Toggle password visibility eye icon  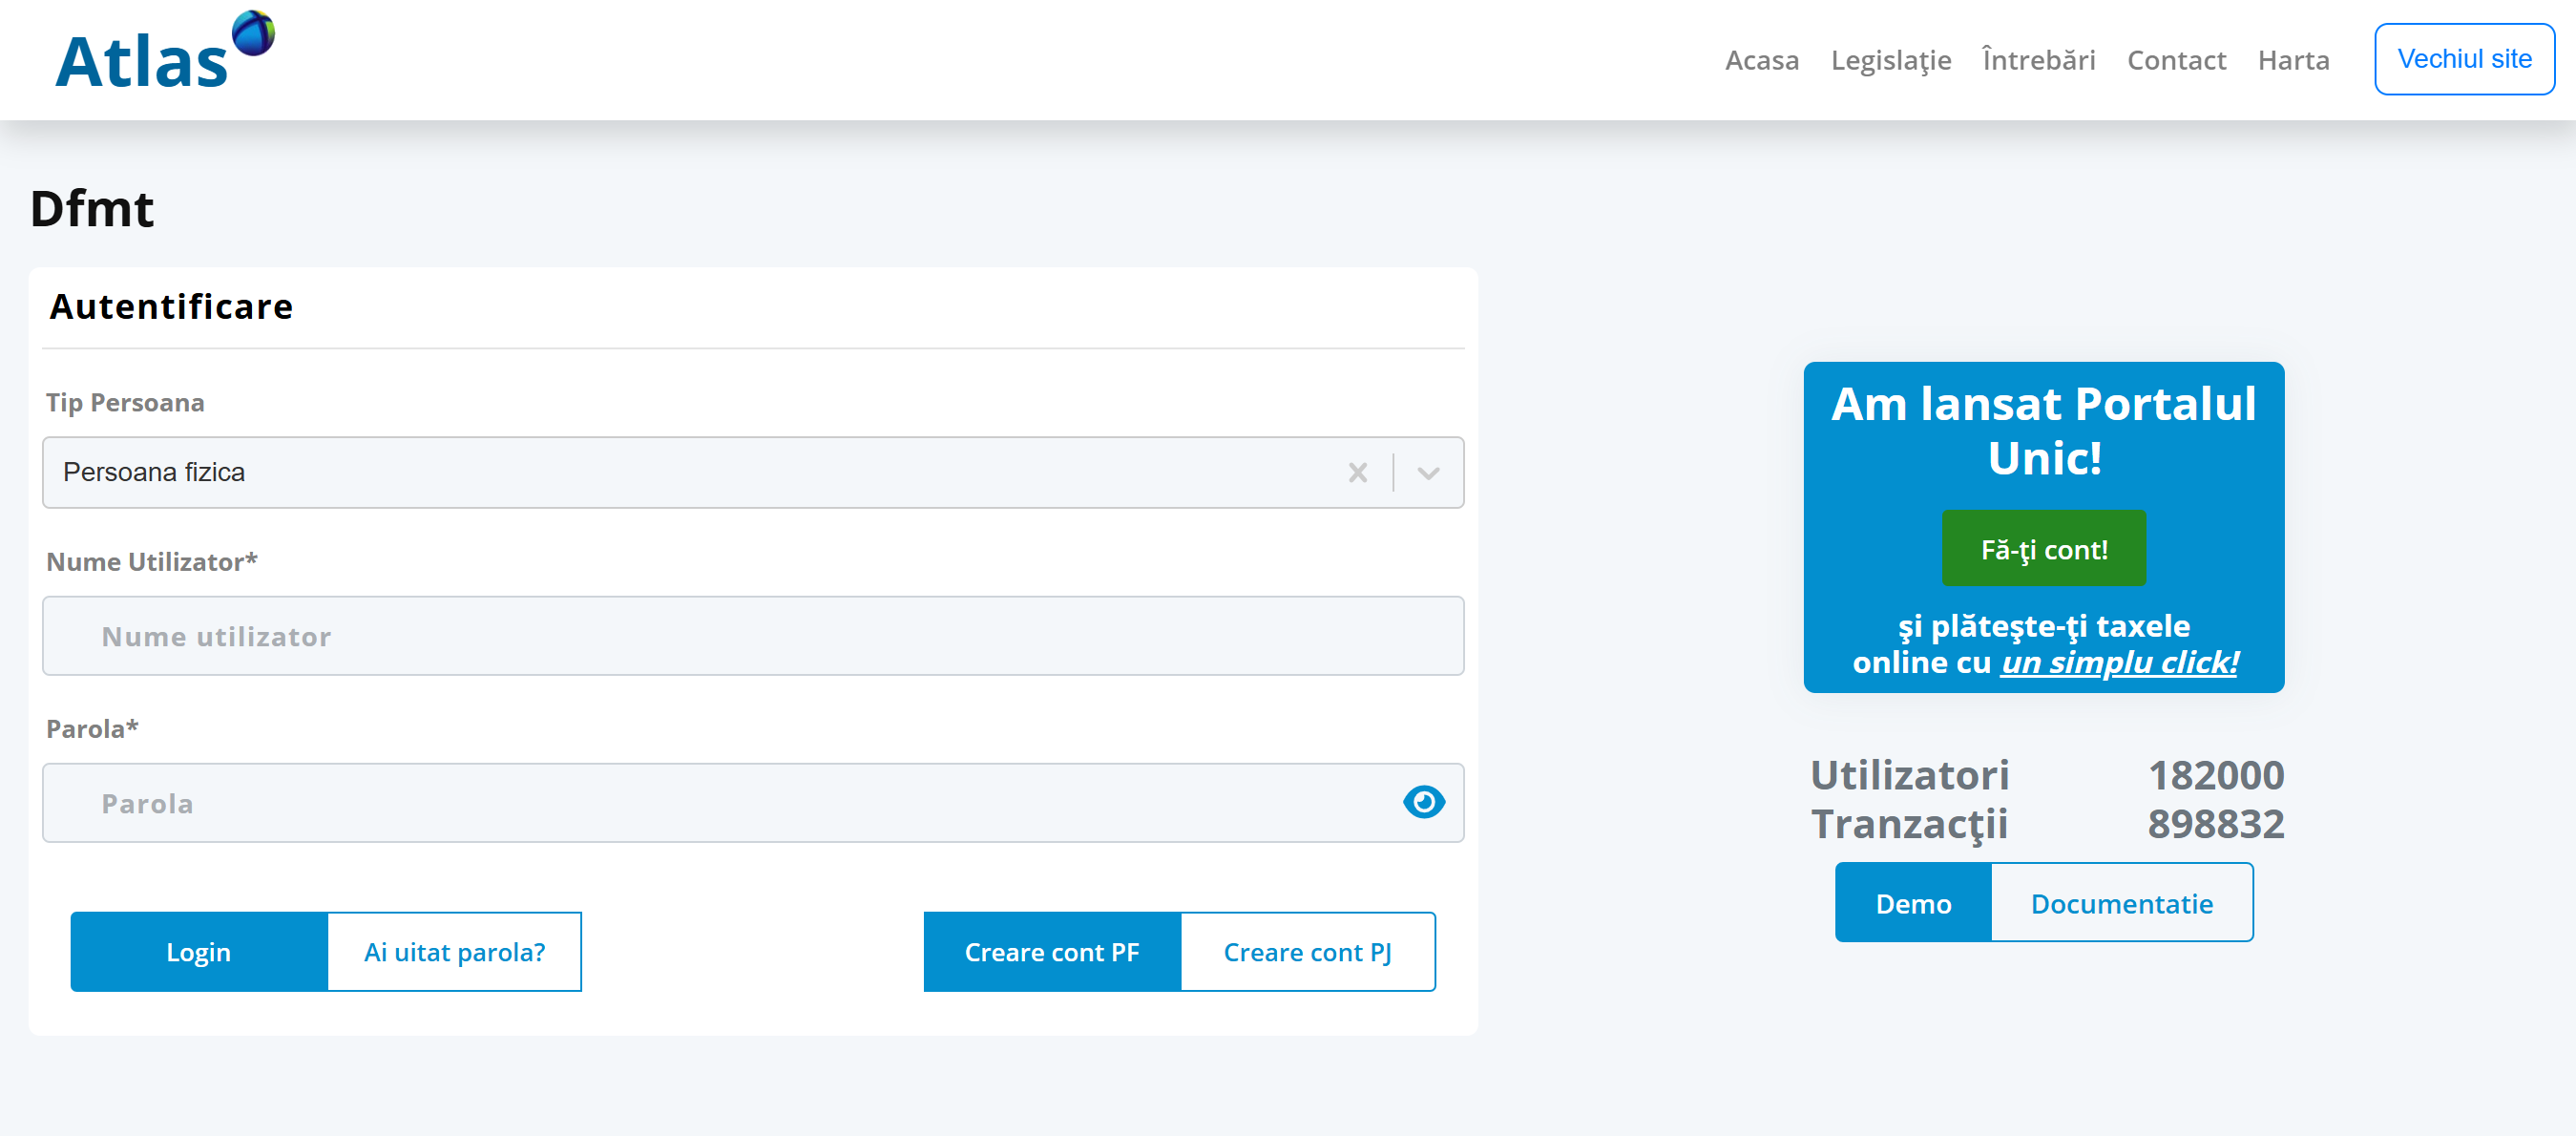(1423, 802)
